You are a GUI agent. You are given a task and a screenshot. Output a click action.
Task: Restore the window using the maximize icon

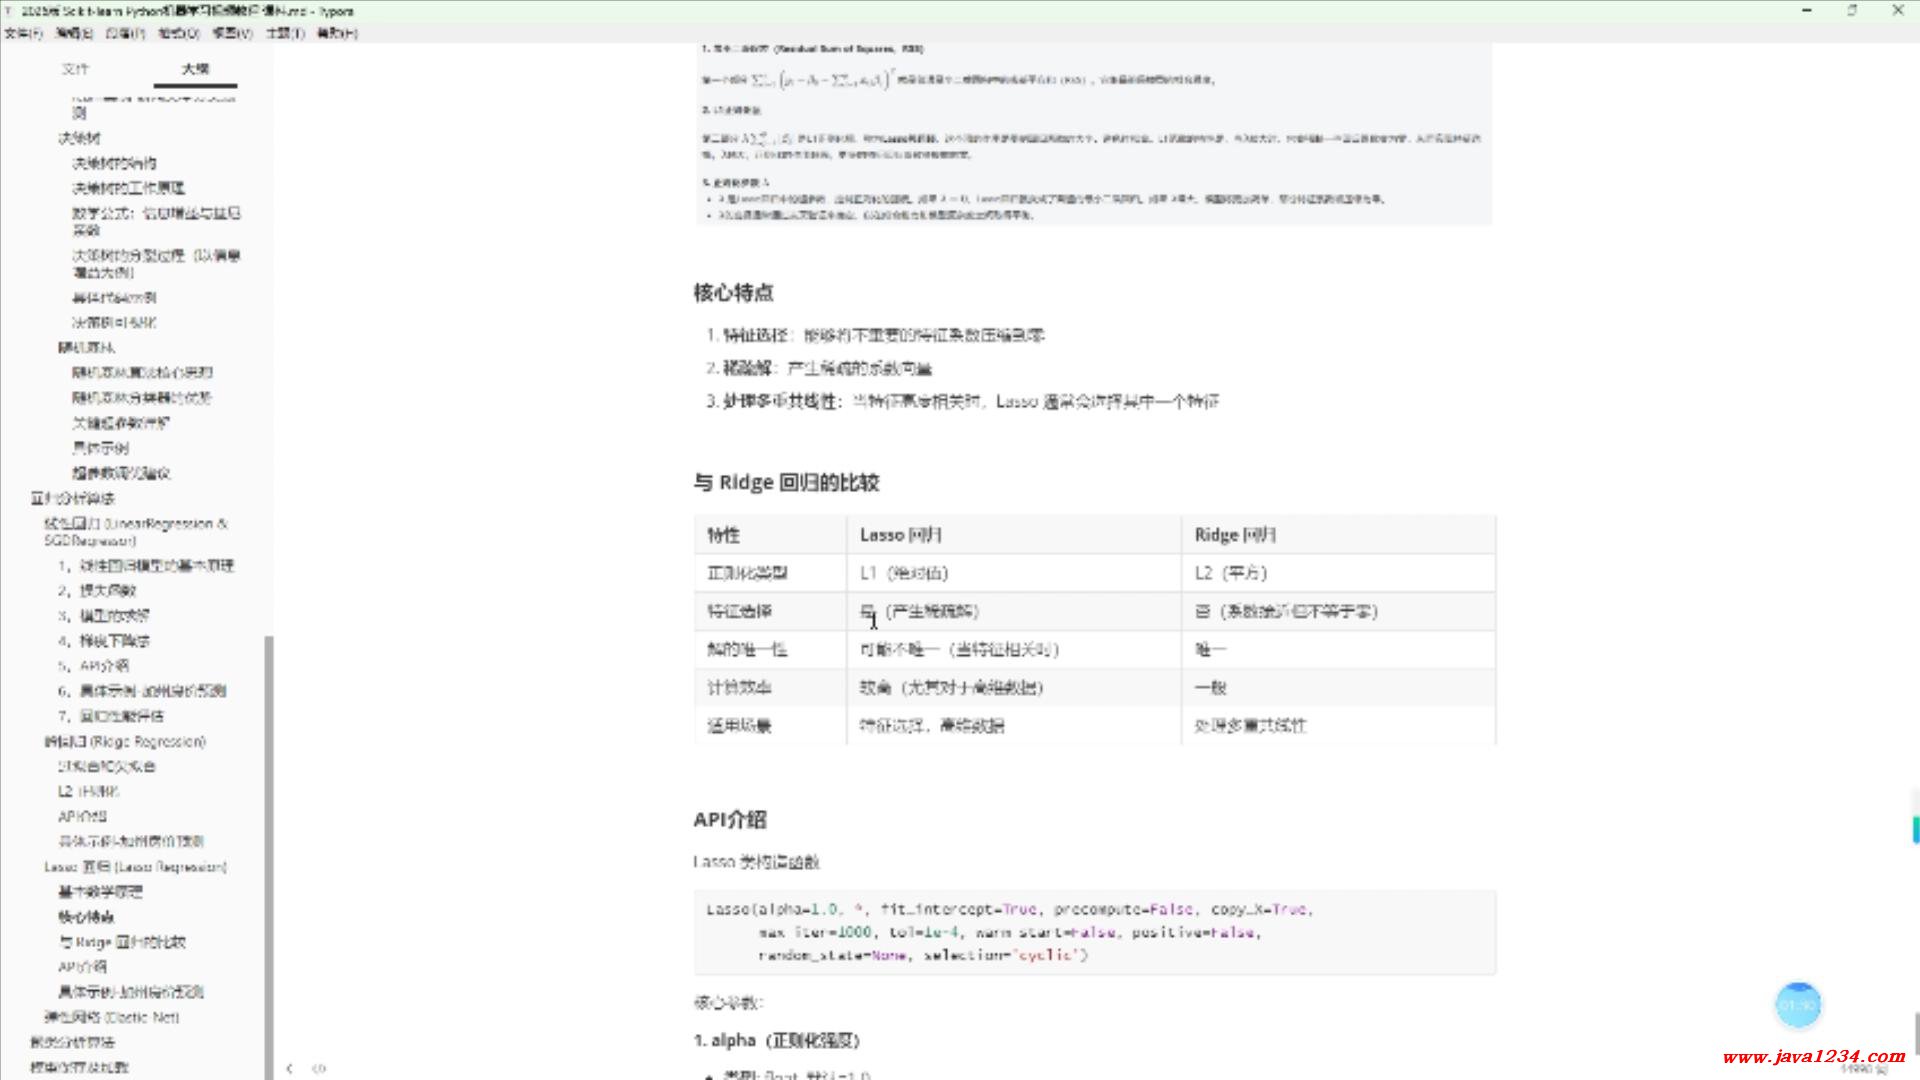(1852, 11)
